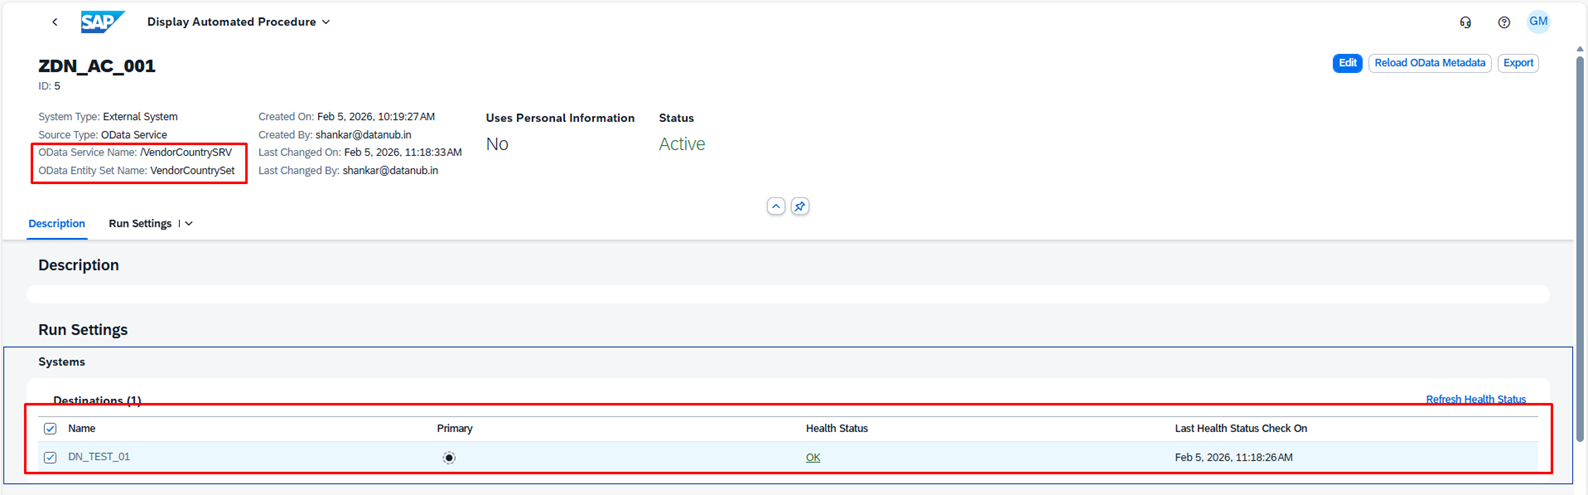
Task: Expand the Run Settings tab dropdown arrow
Action: pos(189,224)
